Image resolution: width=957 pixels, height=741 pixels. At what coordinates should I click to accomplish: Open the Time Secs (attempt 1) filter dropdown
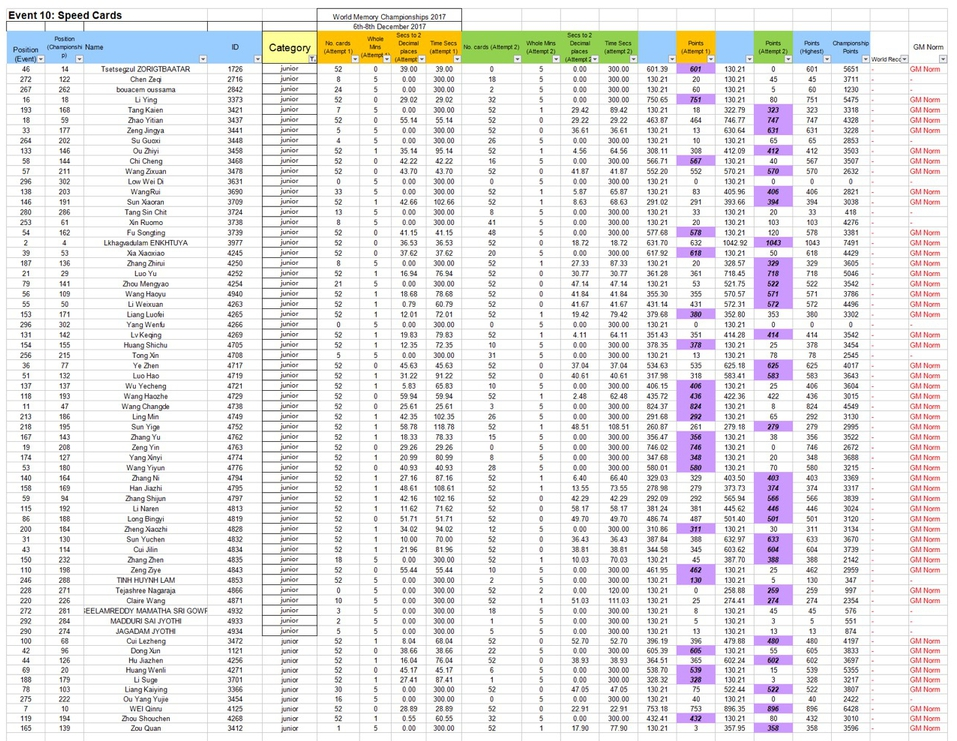[457, 59]
